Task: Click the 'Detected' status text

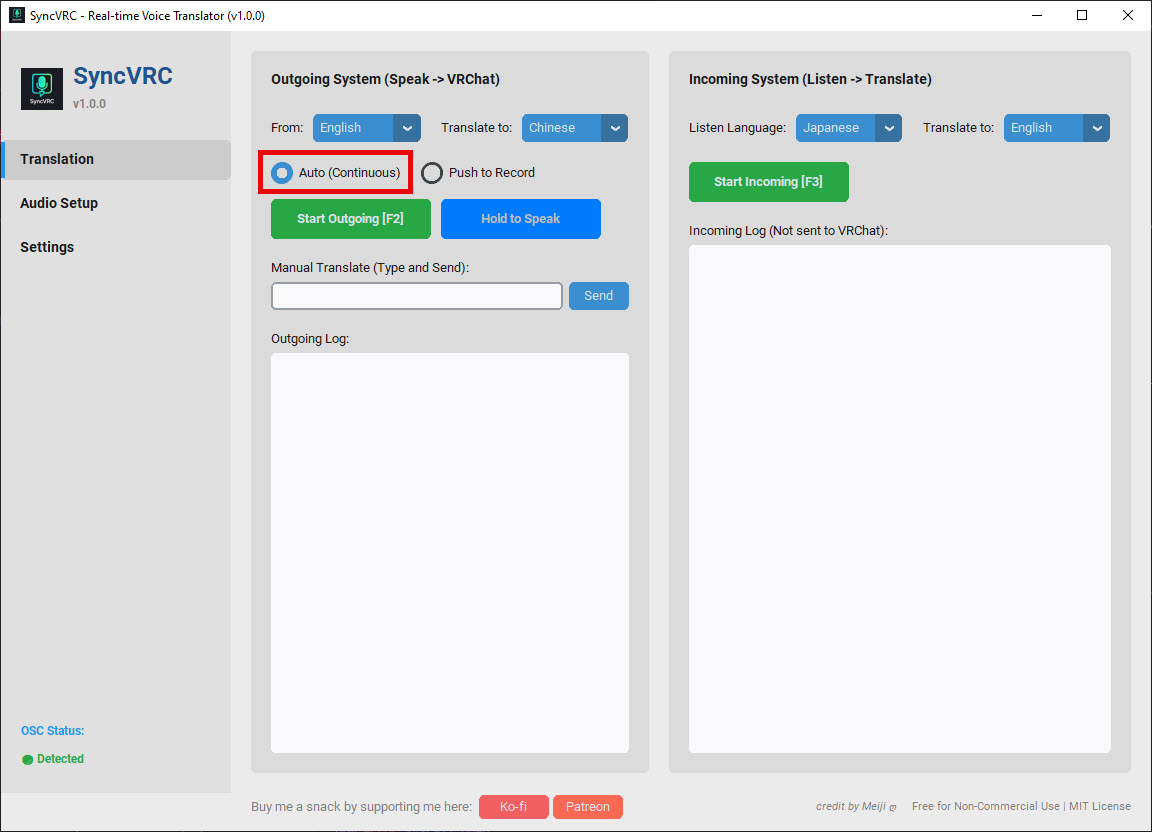Action: tap(60, 759)
